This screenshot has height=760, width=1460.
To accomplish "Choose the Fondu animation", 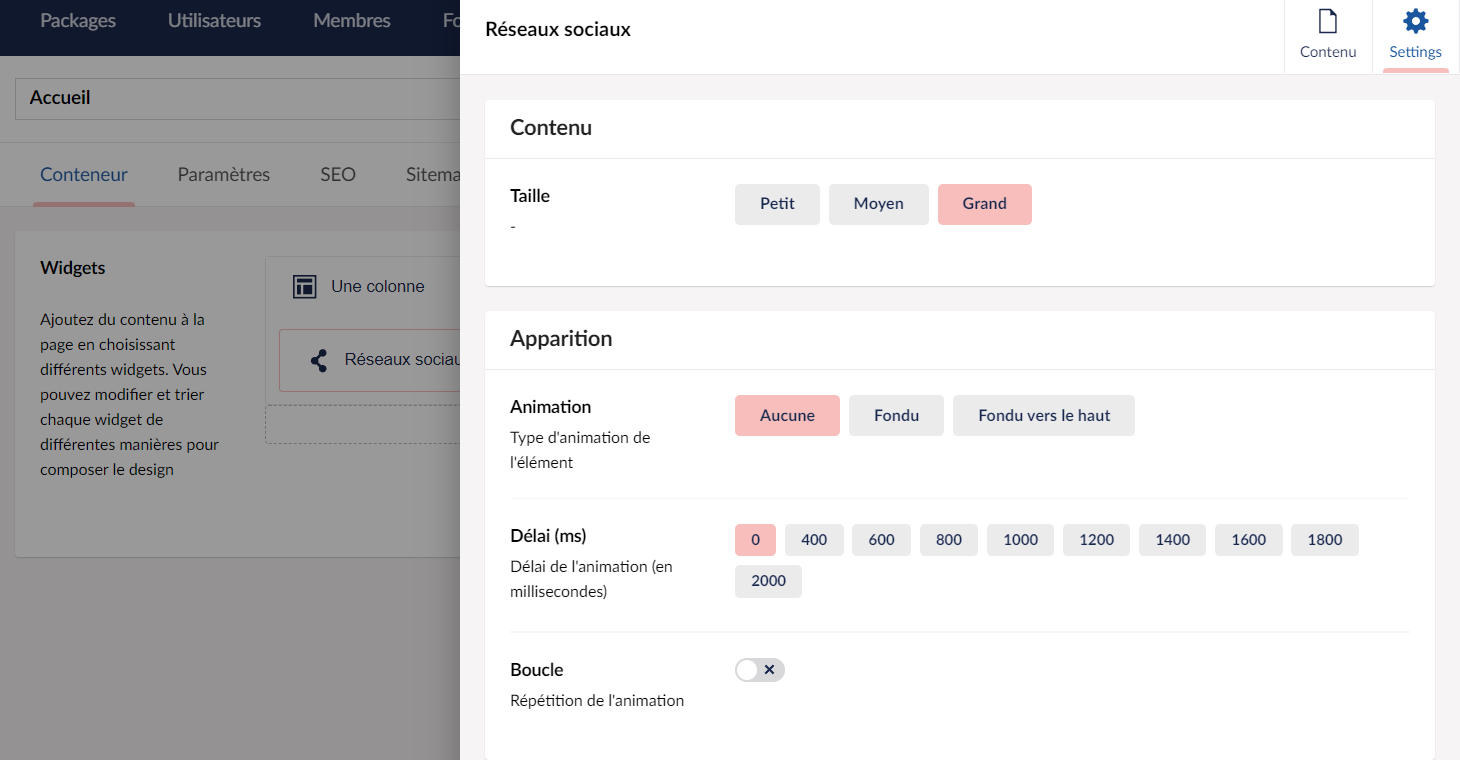I will click(896, 416).
